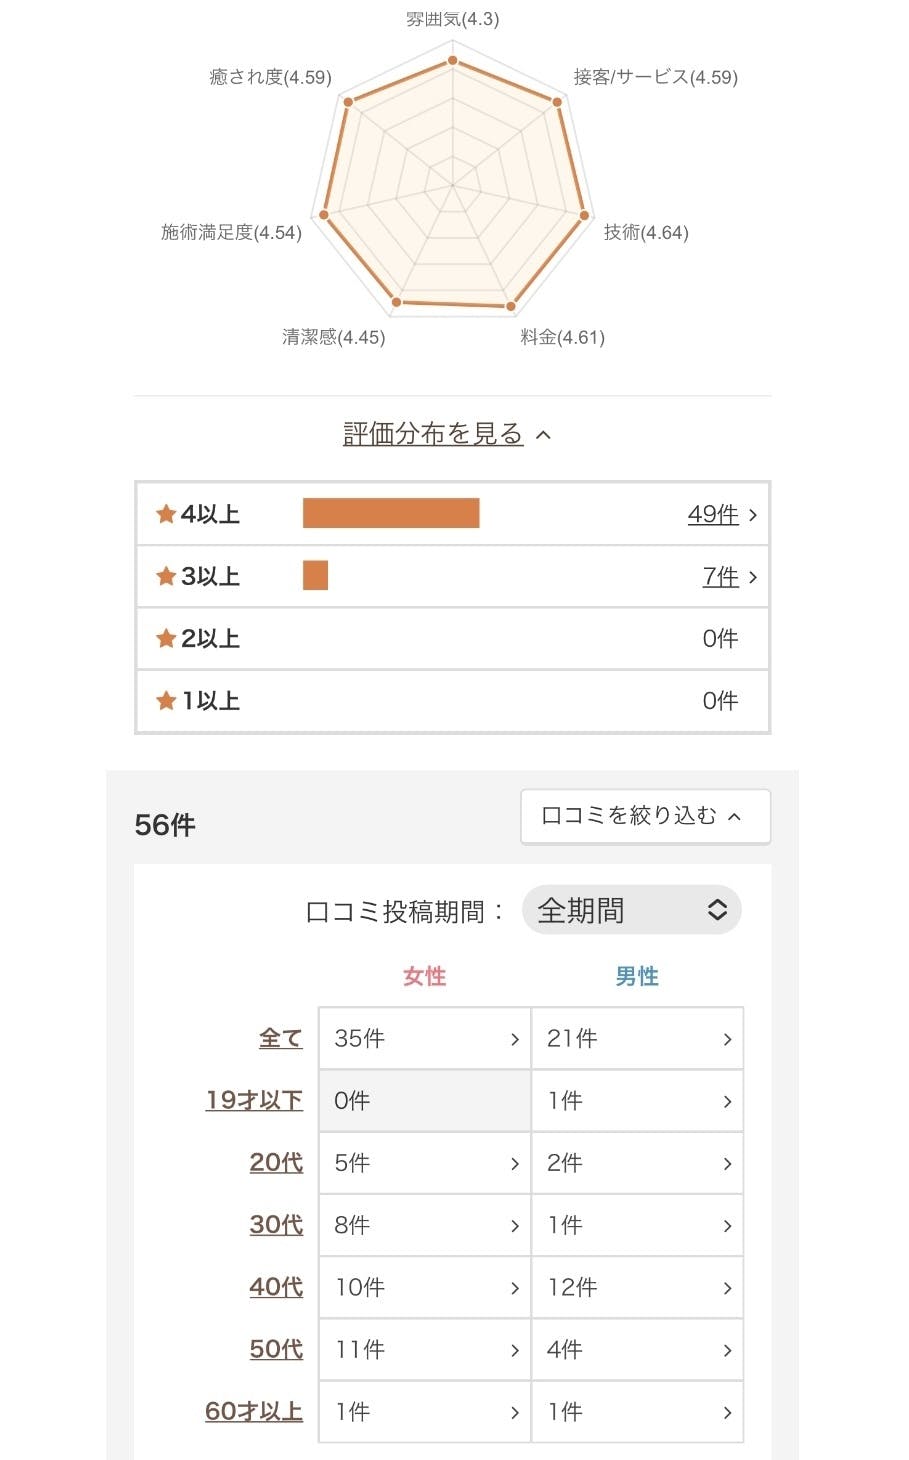Toggle the 口コミを絞り込む filter button
This screenshot has width=909, height=1460.
coord(645,816)
